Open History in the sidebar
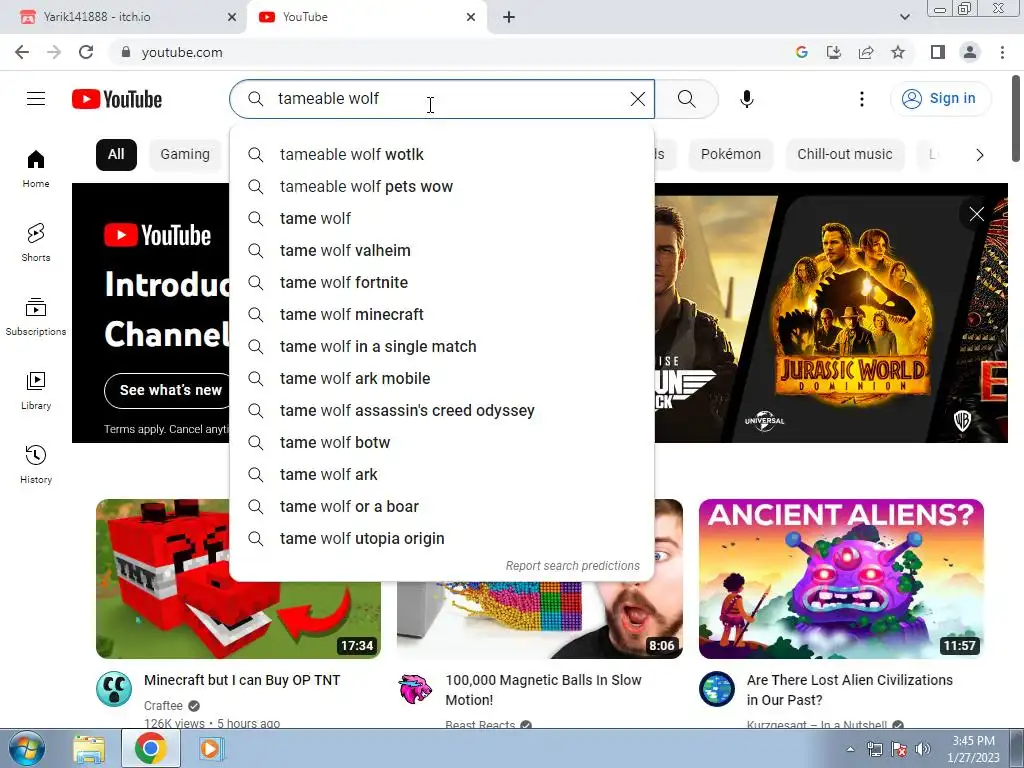This screenshot has width=1024, height=768. [36, 465]
